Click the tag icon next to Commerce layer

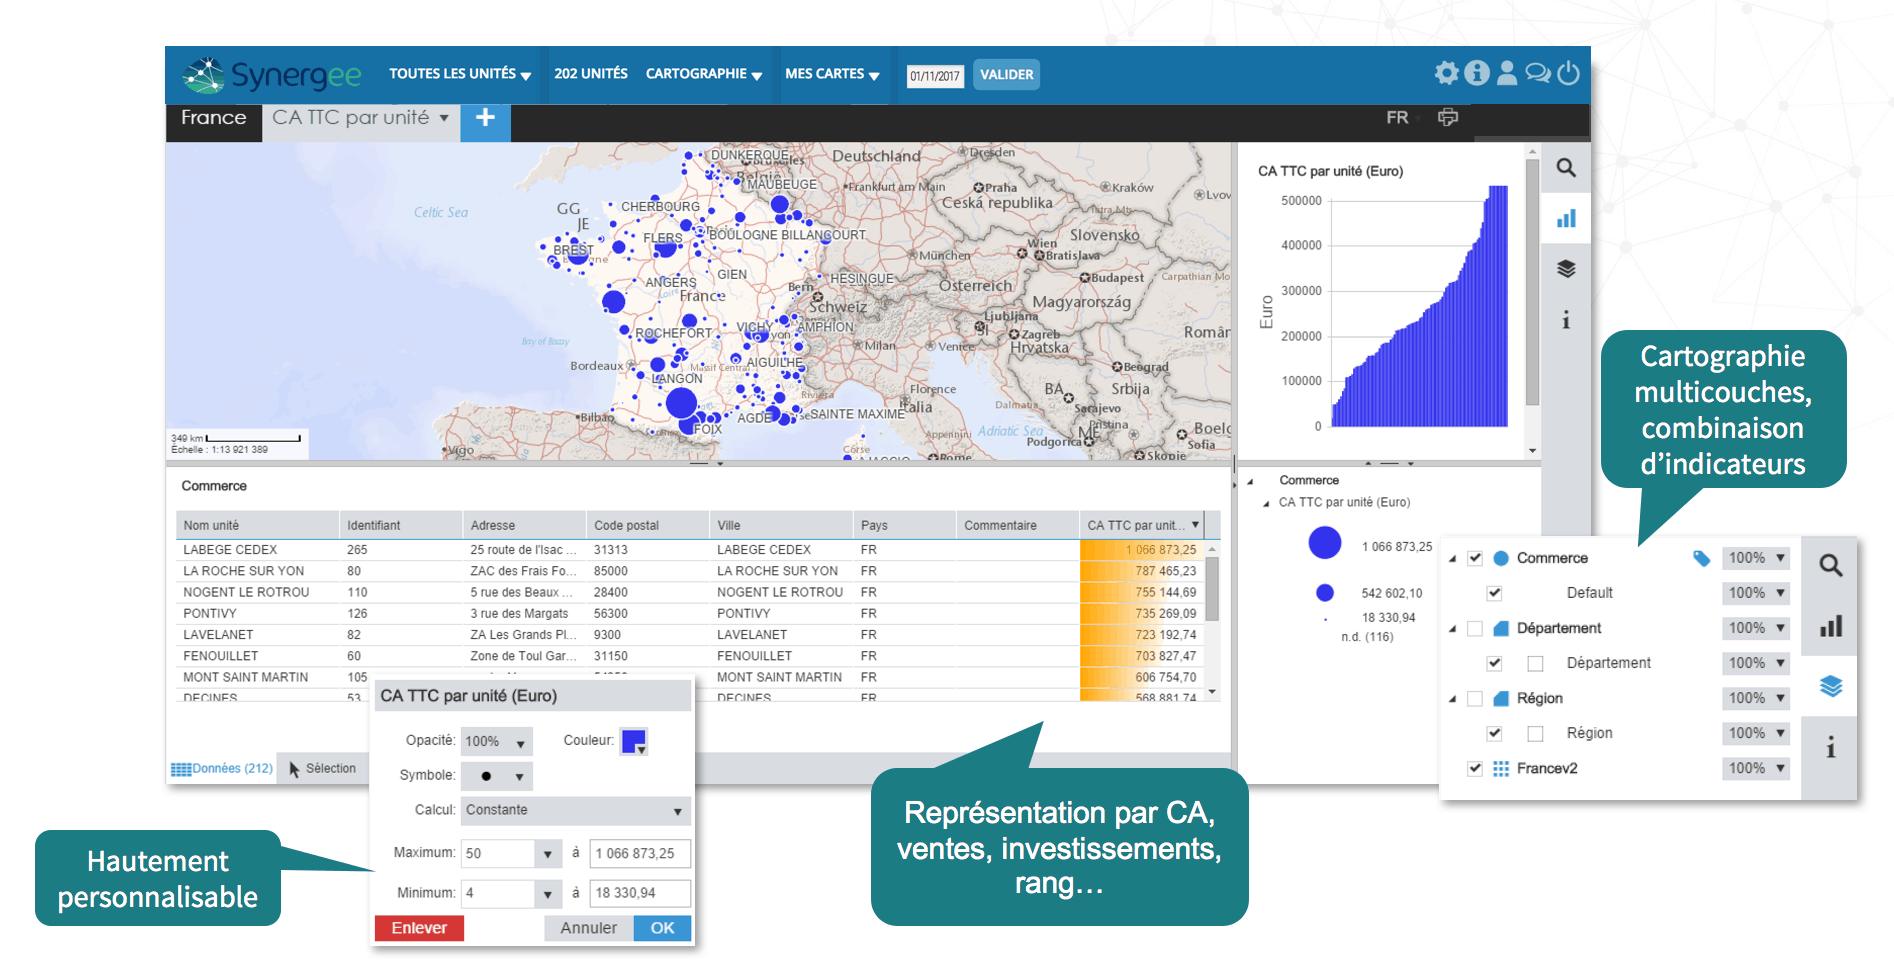pos(1701,558)
